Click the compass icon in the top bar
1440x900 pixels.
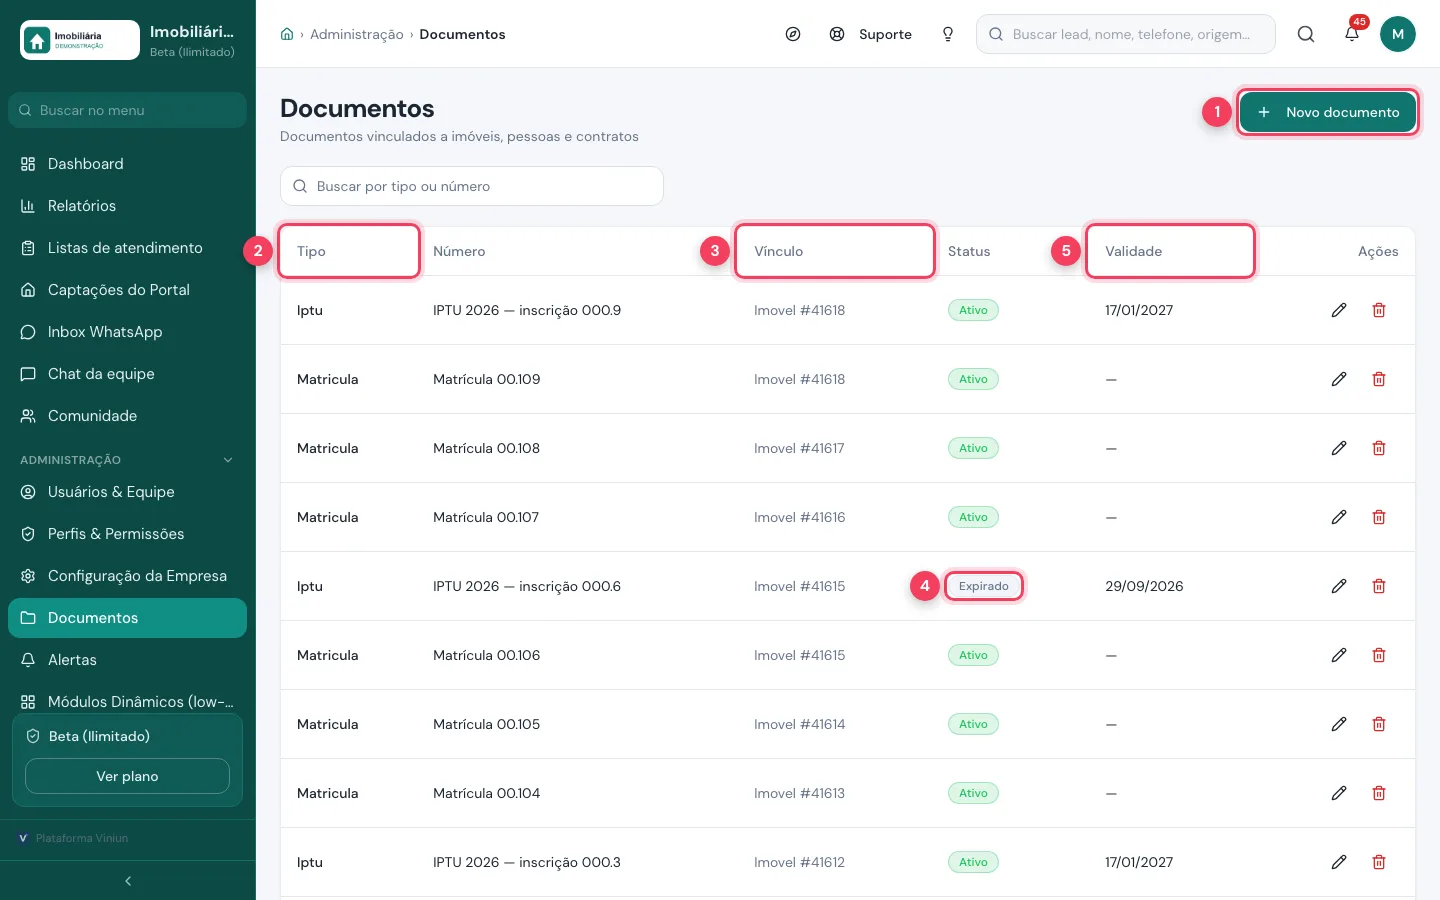tap(793, 34)
